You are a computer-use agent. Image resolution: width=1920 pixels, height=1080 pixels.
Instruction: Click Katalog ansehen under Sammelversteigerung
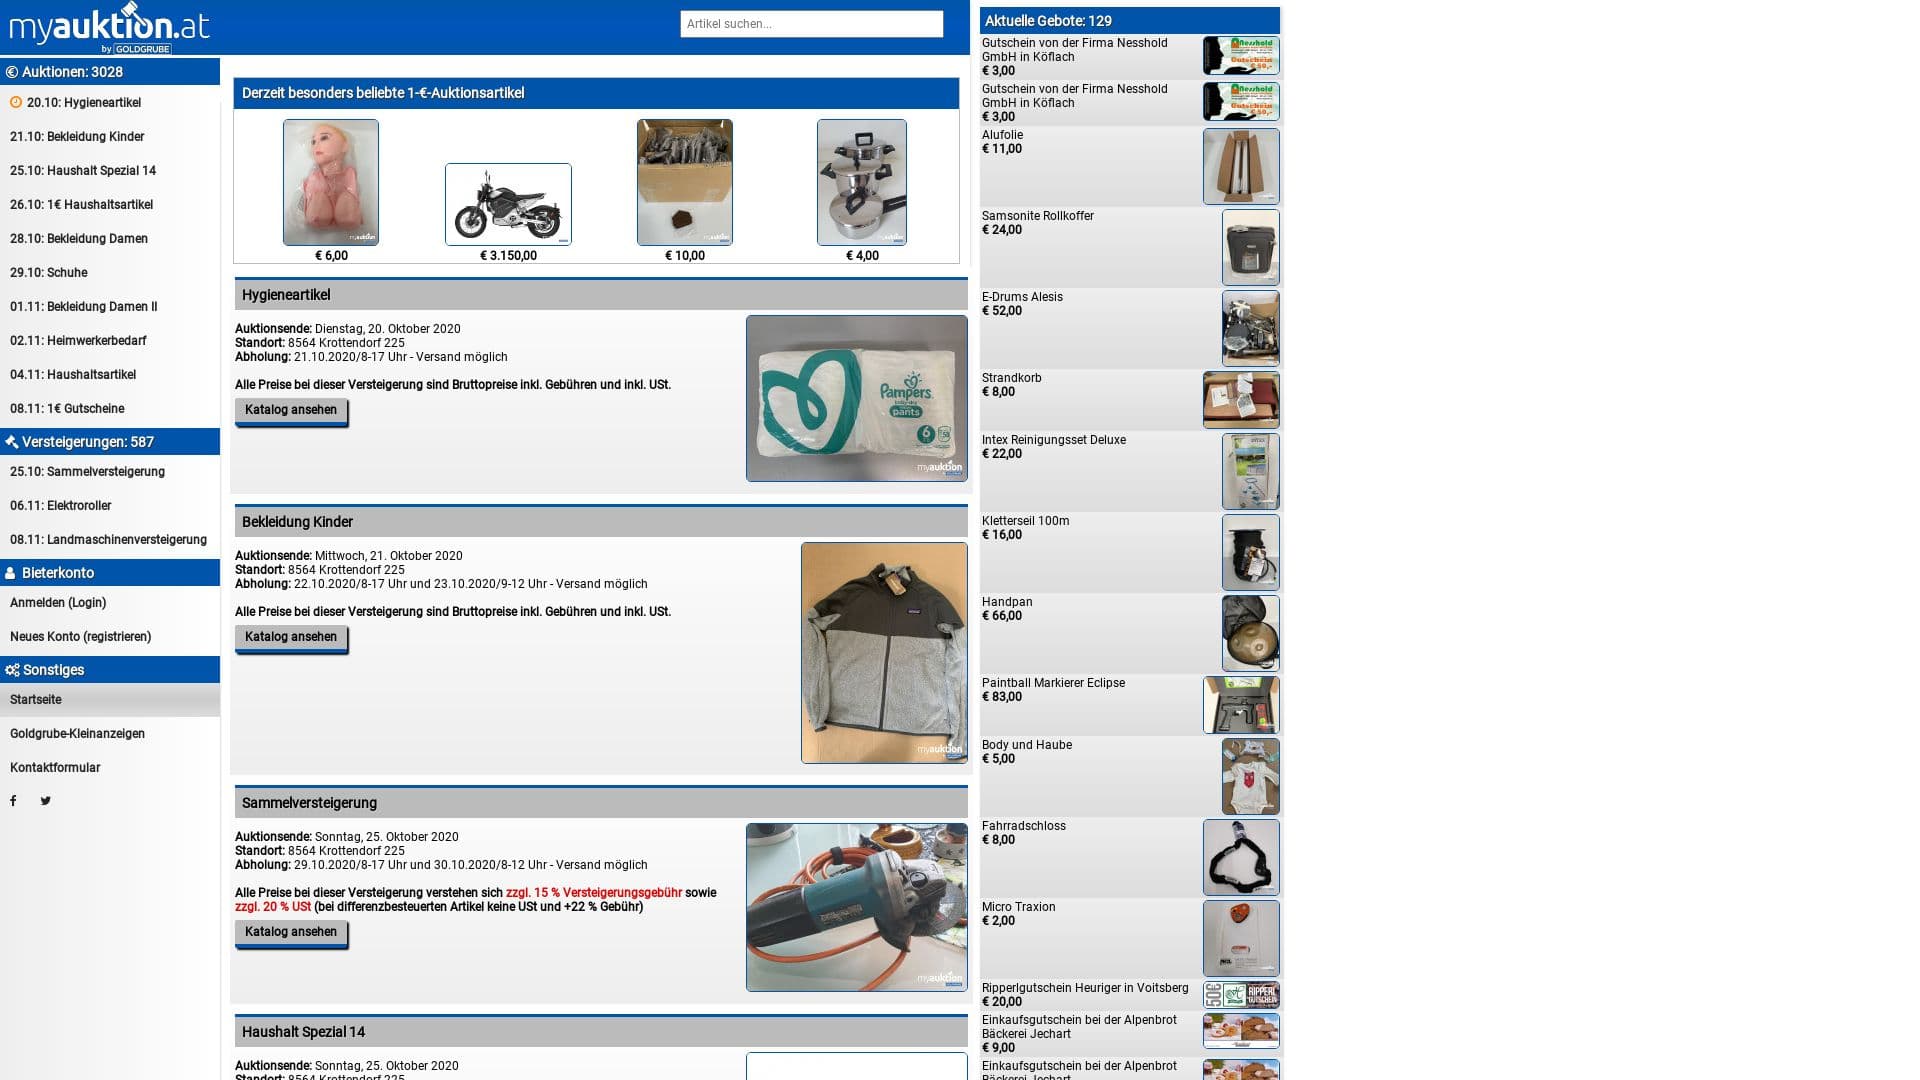(291, 932)
